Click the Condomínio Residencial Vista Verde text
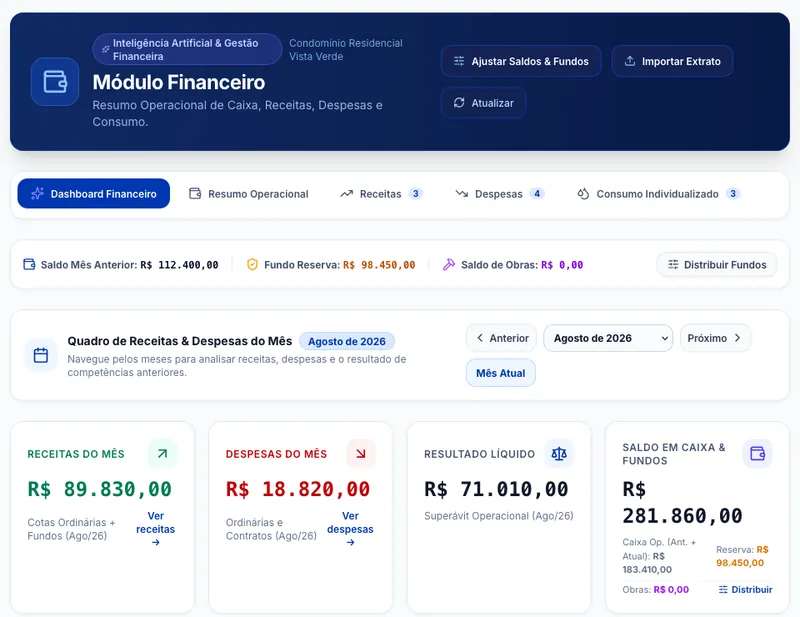Screen dimensions: 800x617 pyautogui.click(x=346, y=50)
